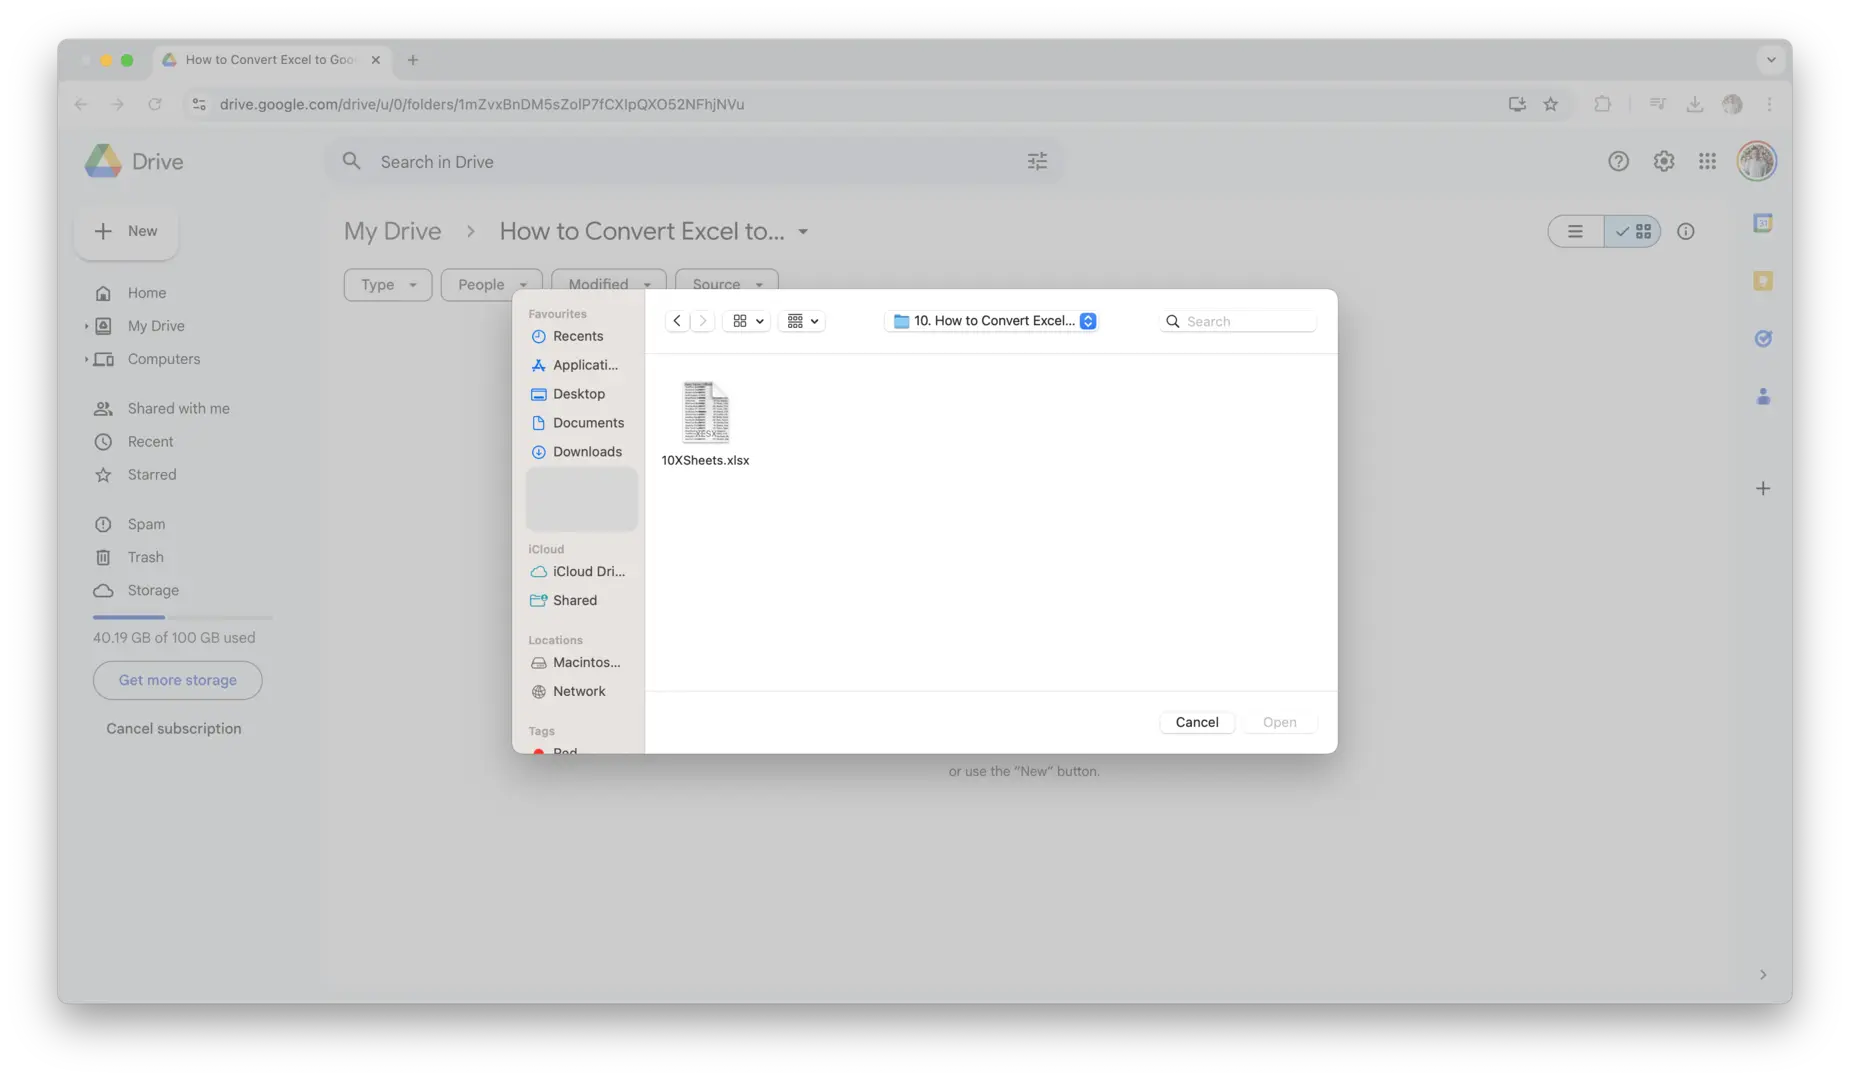This screenshot has width=1850, height=1080.
Task: Click the file dialog back arrow
Action: (x=677, y=321)
